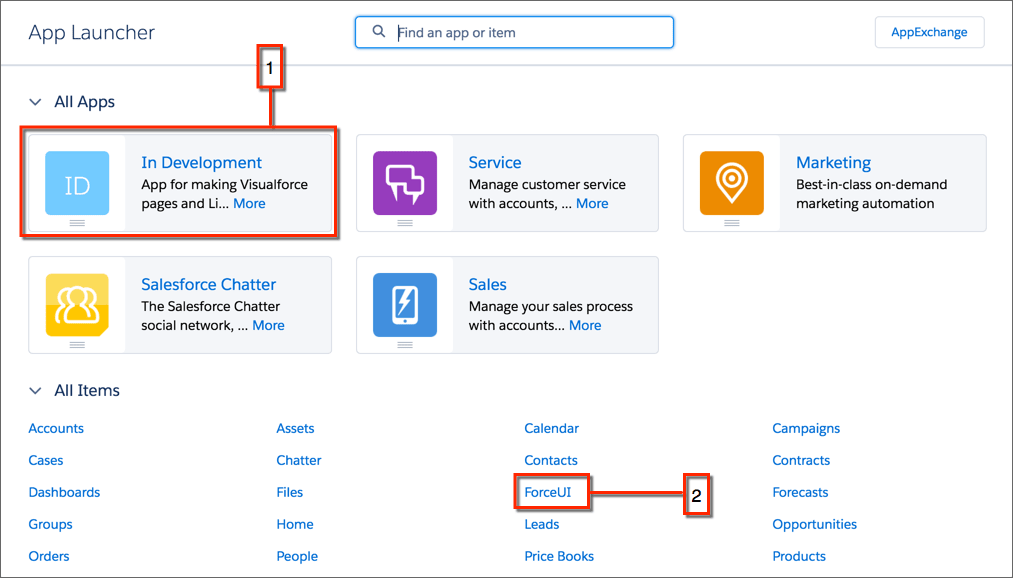Open the Dashboards item
This screenshot has height=578, width=1013.
tap(65, 492)
